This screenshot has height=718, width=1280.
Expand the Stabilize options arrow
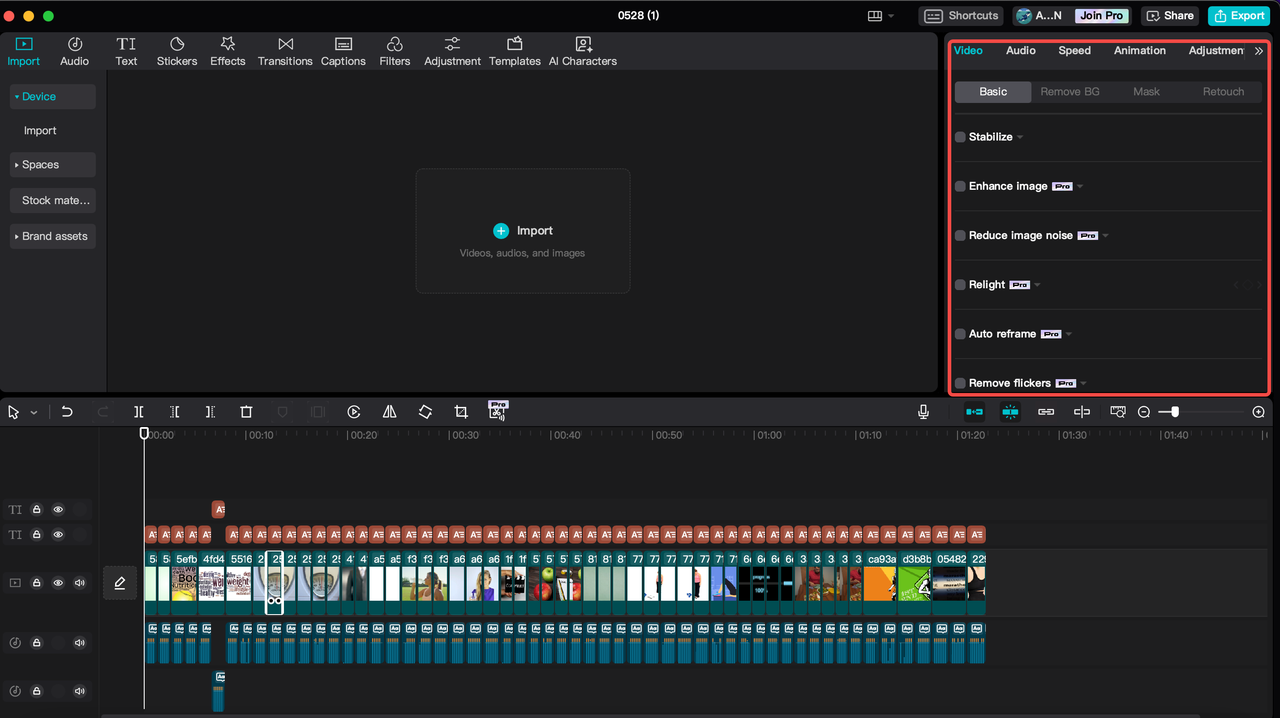click(x=1020, y=137)
